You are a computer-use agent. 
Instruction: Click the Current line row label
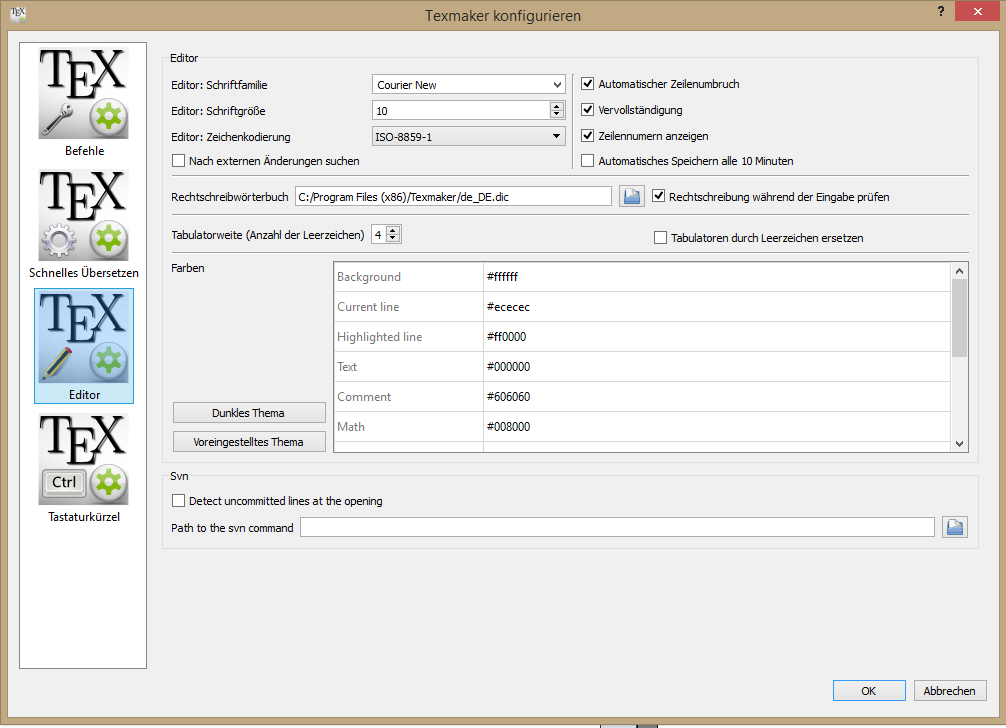[409, 307]
